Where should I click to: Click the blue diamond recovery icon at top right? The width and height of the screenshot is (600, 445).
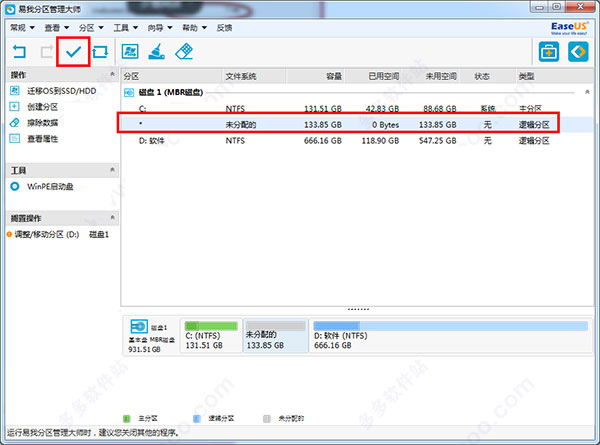pyautogui.click(x=578, y=52)
